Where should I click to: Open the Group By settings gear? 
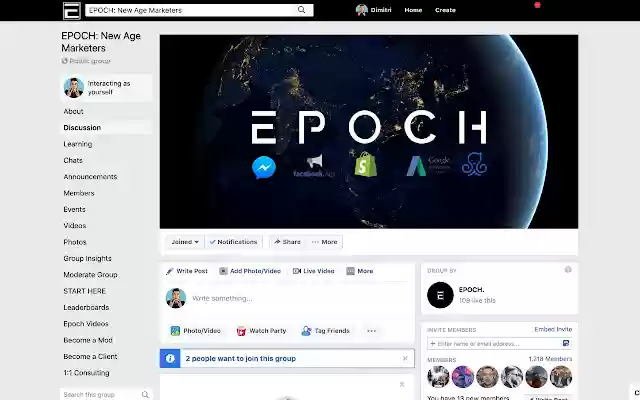click(x=568, y=269)
